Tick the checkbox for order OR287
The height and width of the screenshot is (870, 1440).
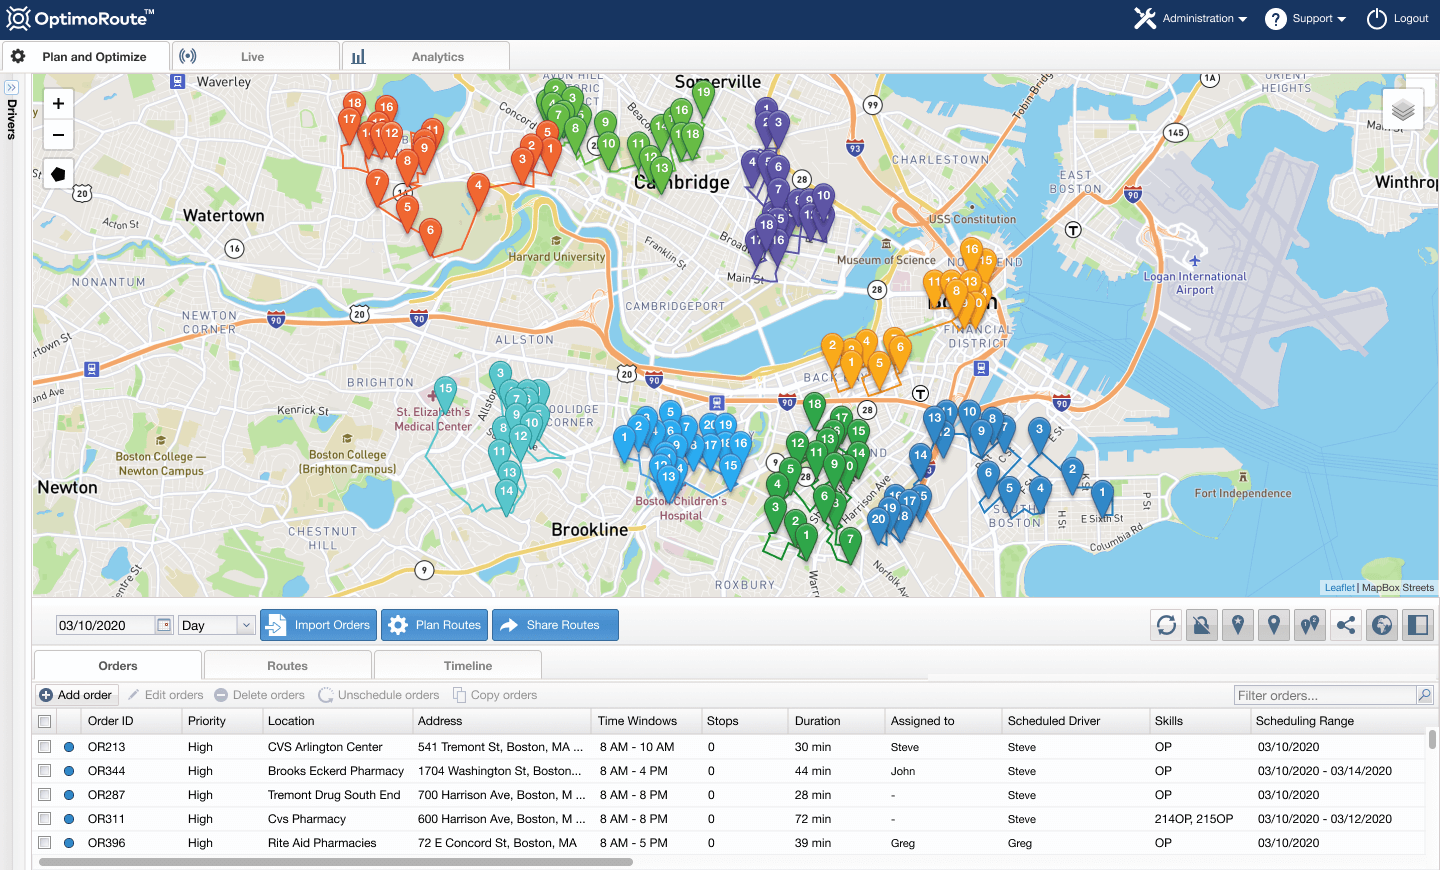(44, 794)
